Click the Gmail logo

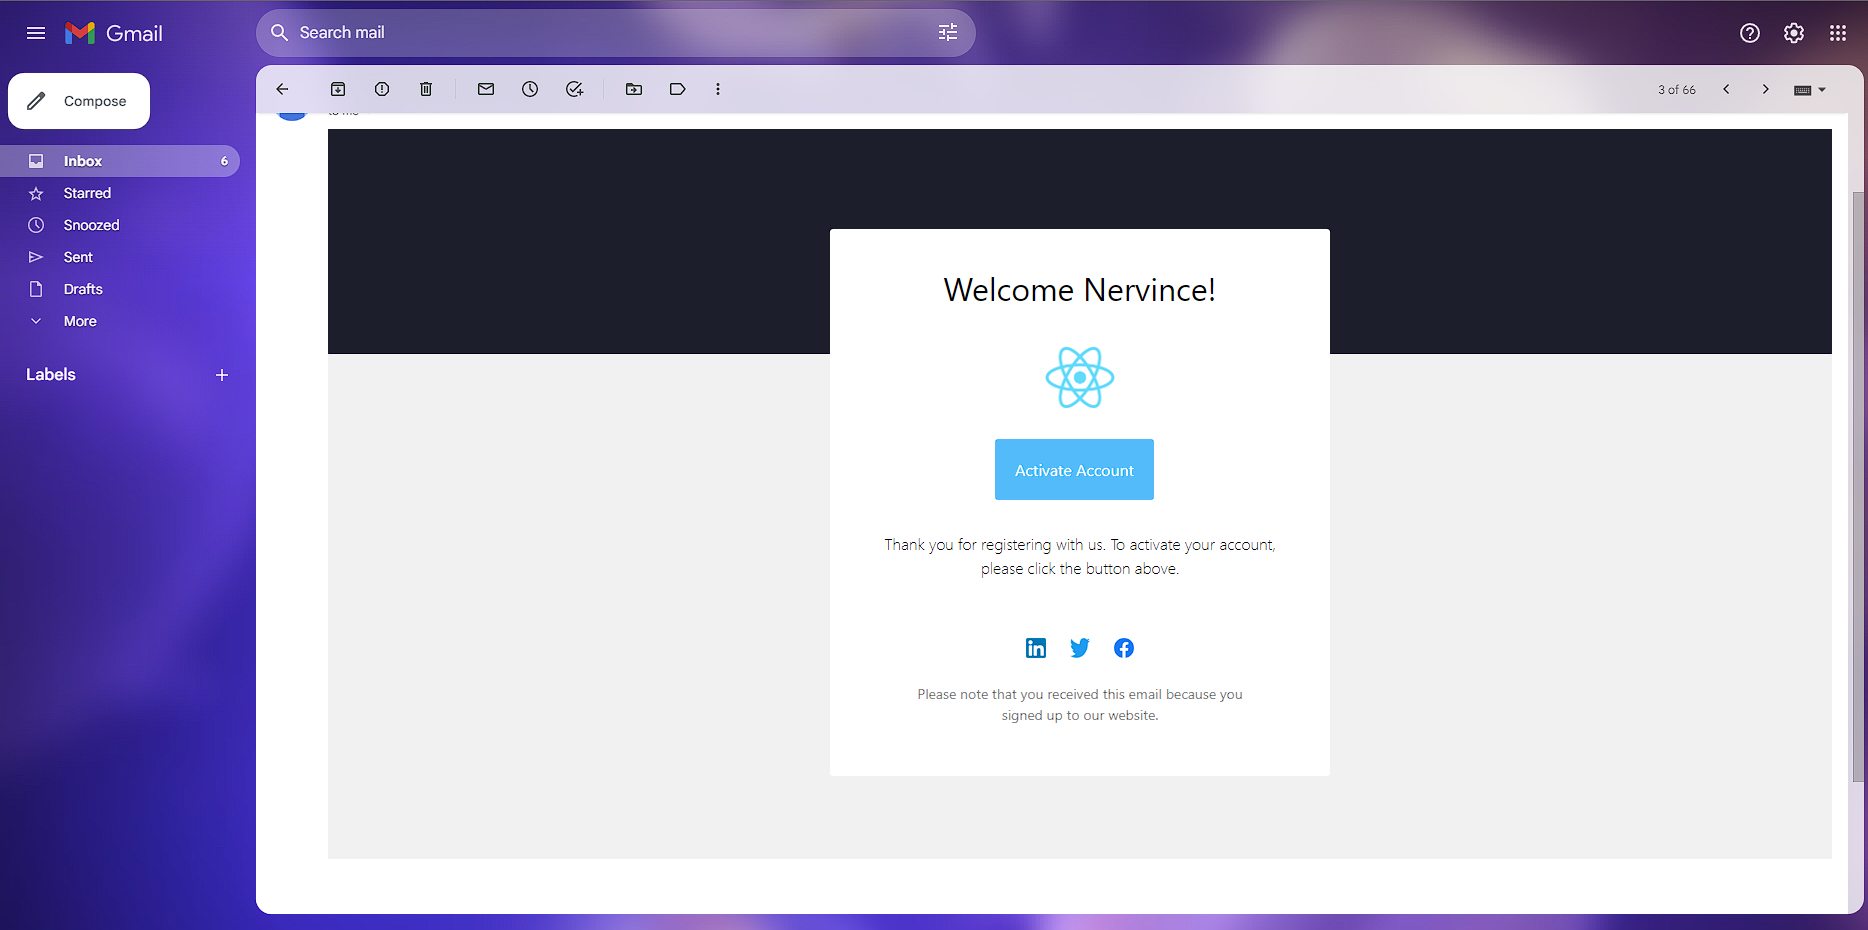coord(114,33)
